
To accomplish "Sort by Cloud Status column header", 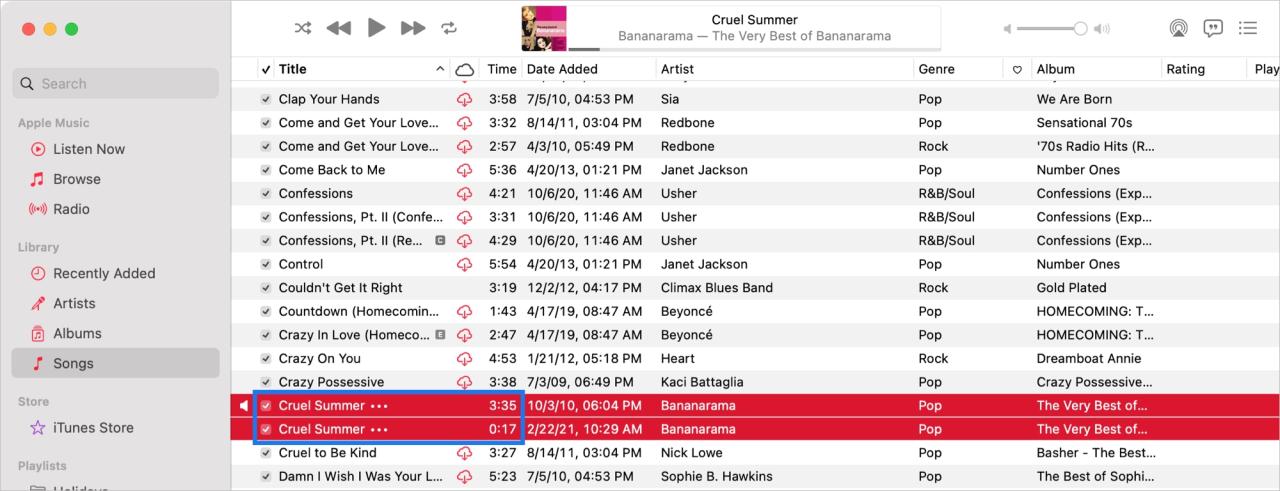I will pos(464,69).
